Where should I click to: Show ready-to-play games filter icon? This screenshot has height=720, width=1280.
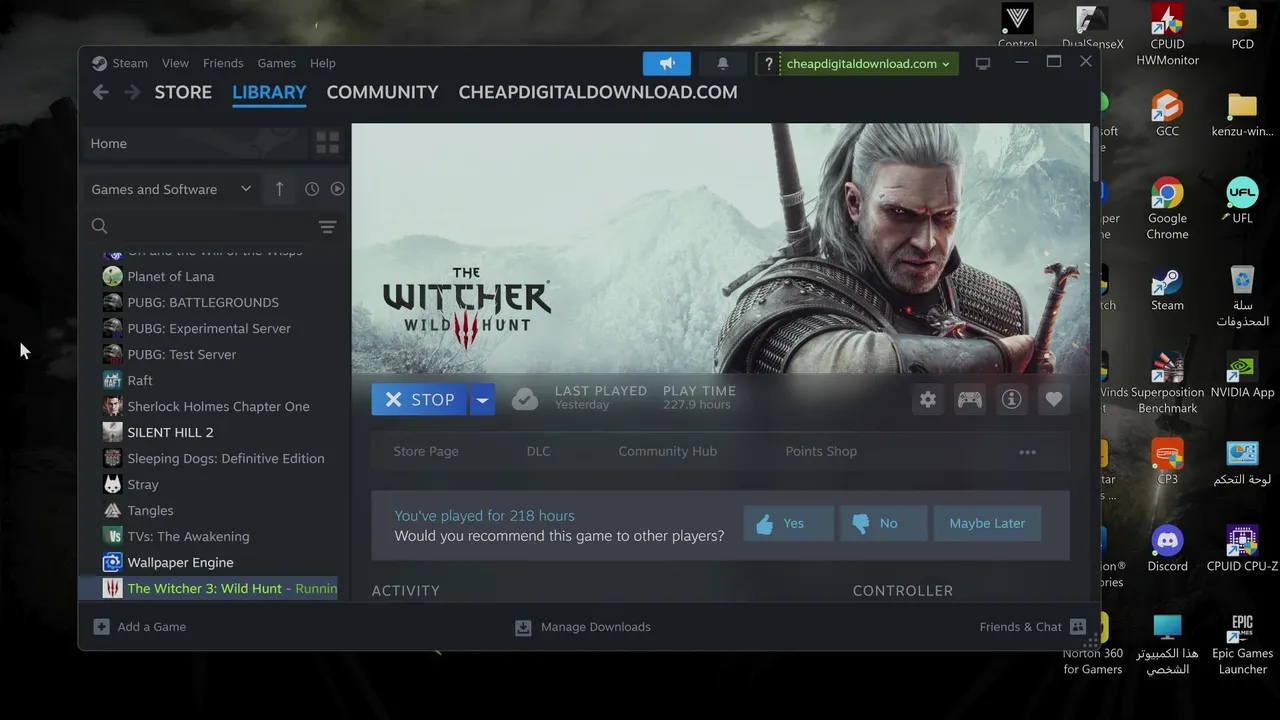(x=337, y=189)
